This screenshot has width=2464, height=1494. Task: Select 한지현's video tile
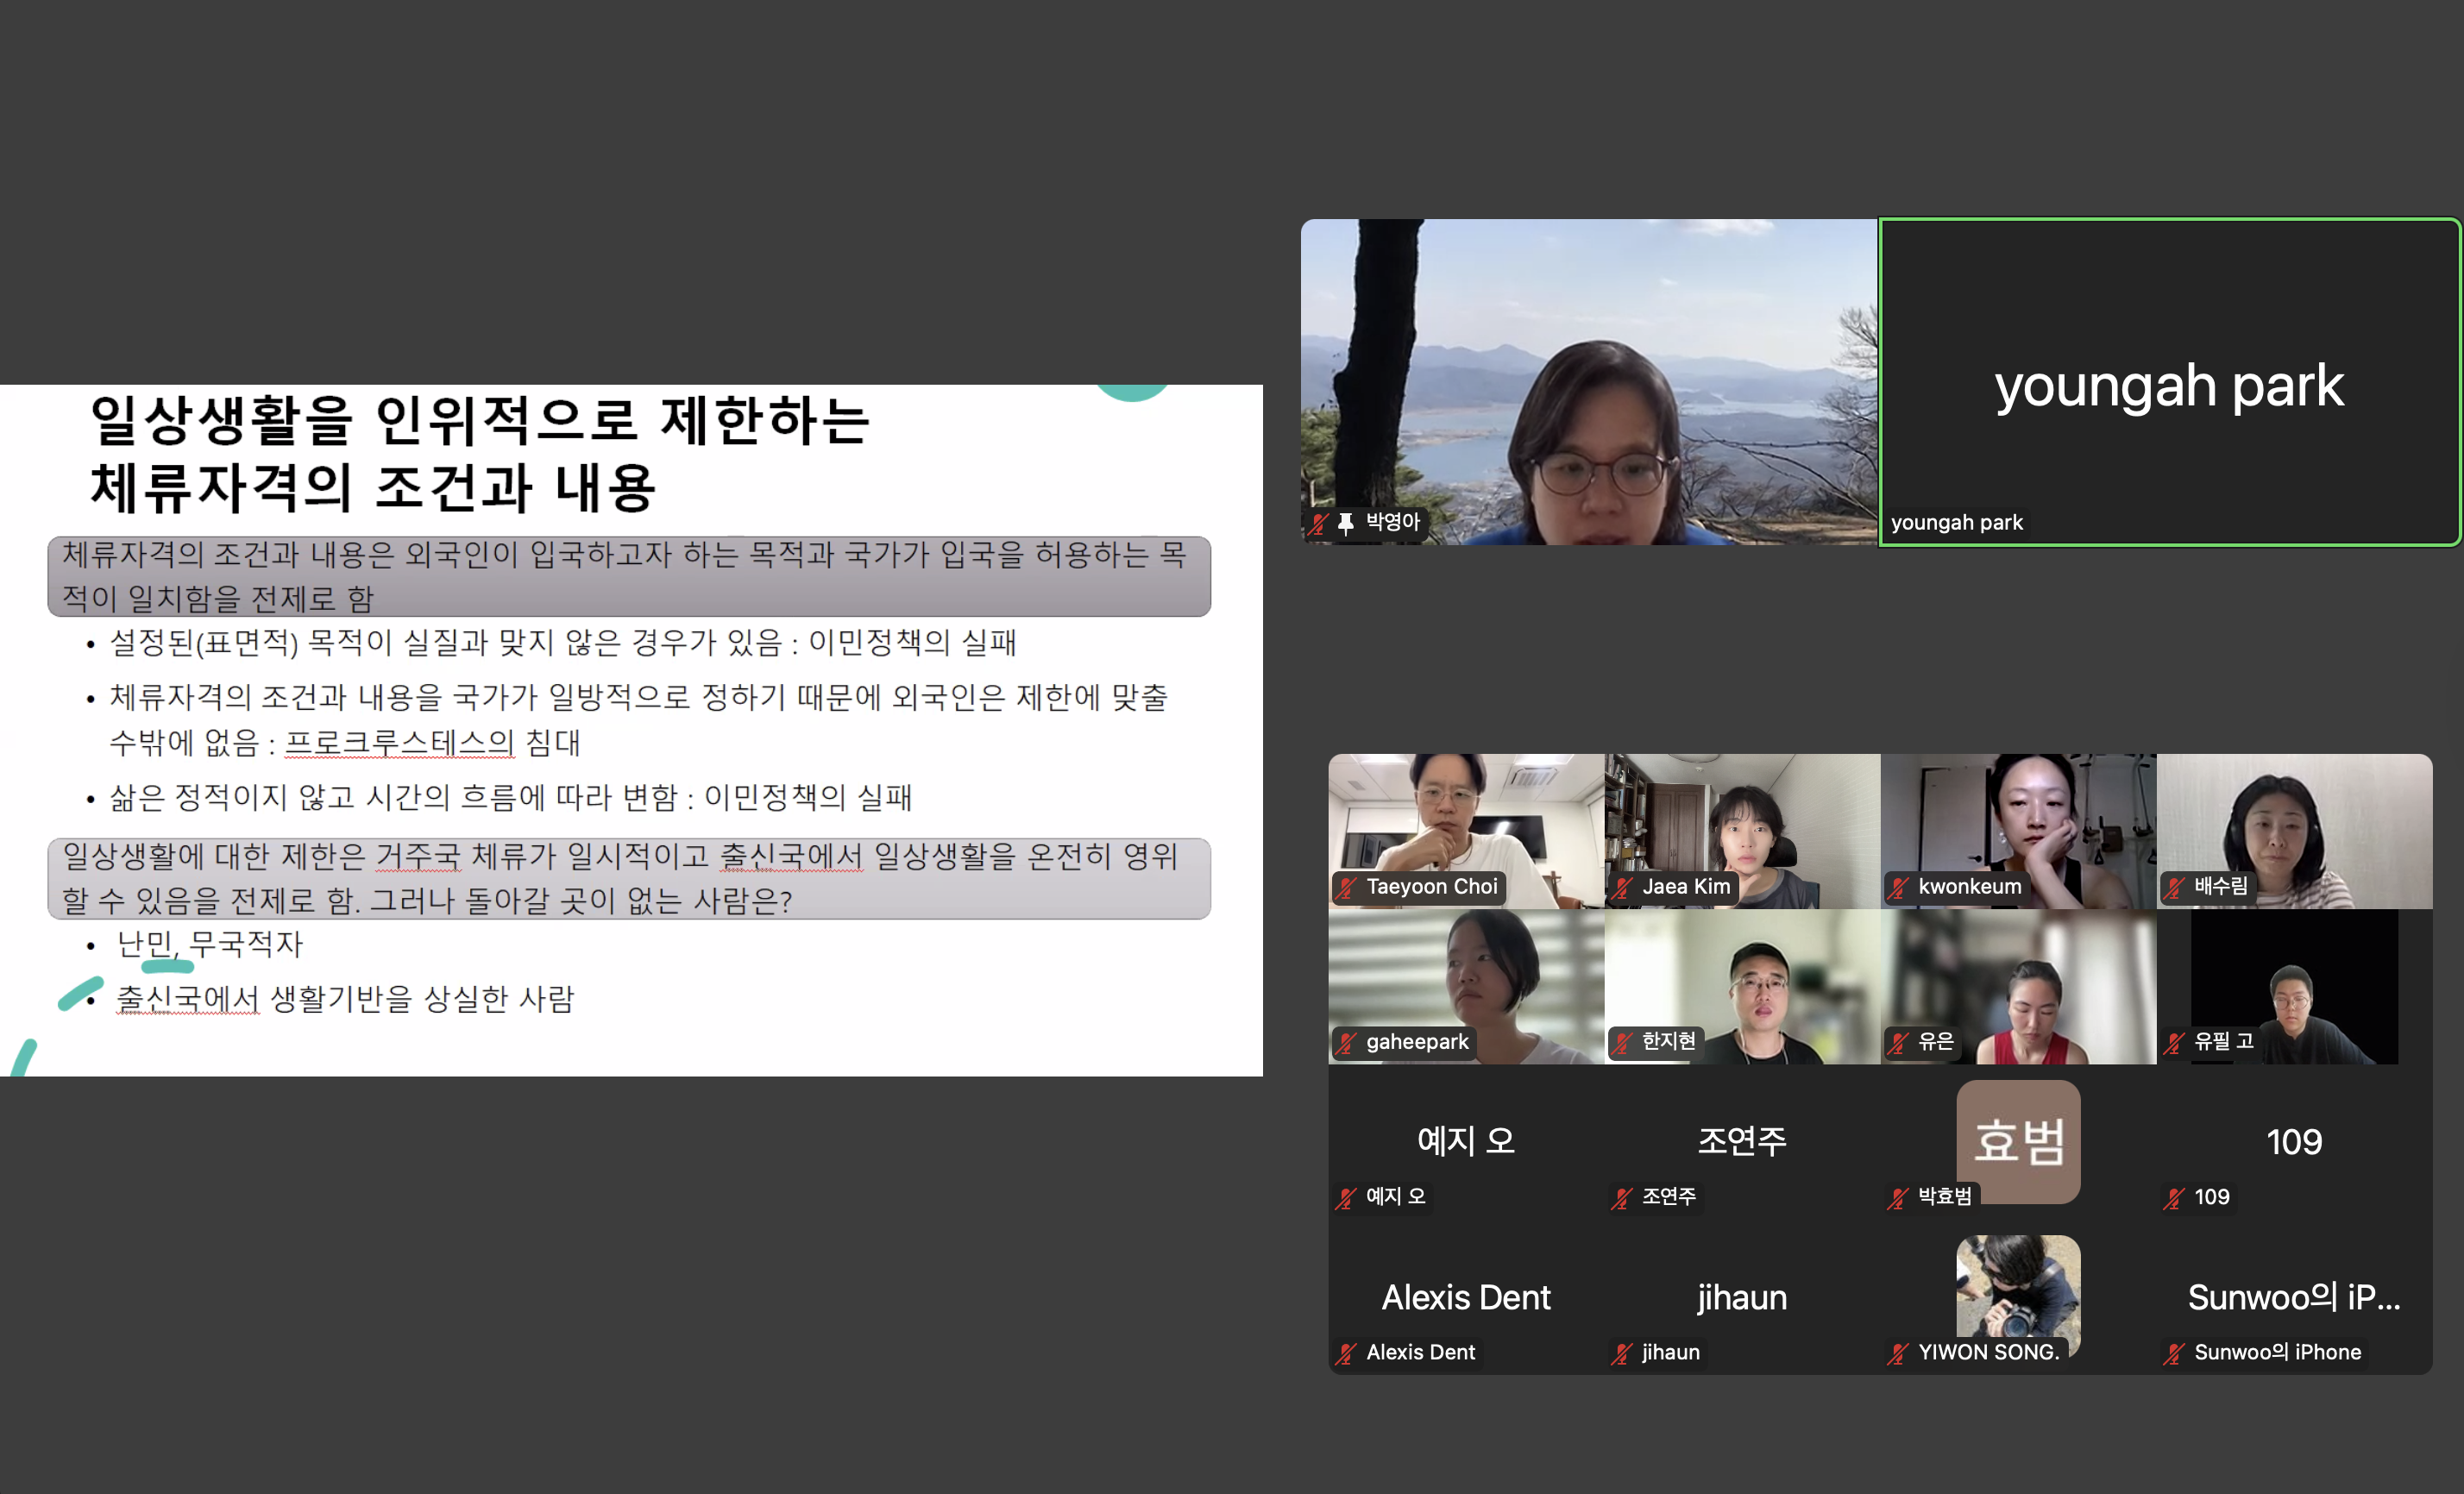point(1742,986)
